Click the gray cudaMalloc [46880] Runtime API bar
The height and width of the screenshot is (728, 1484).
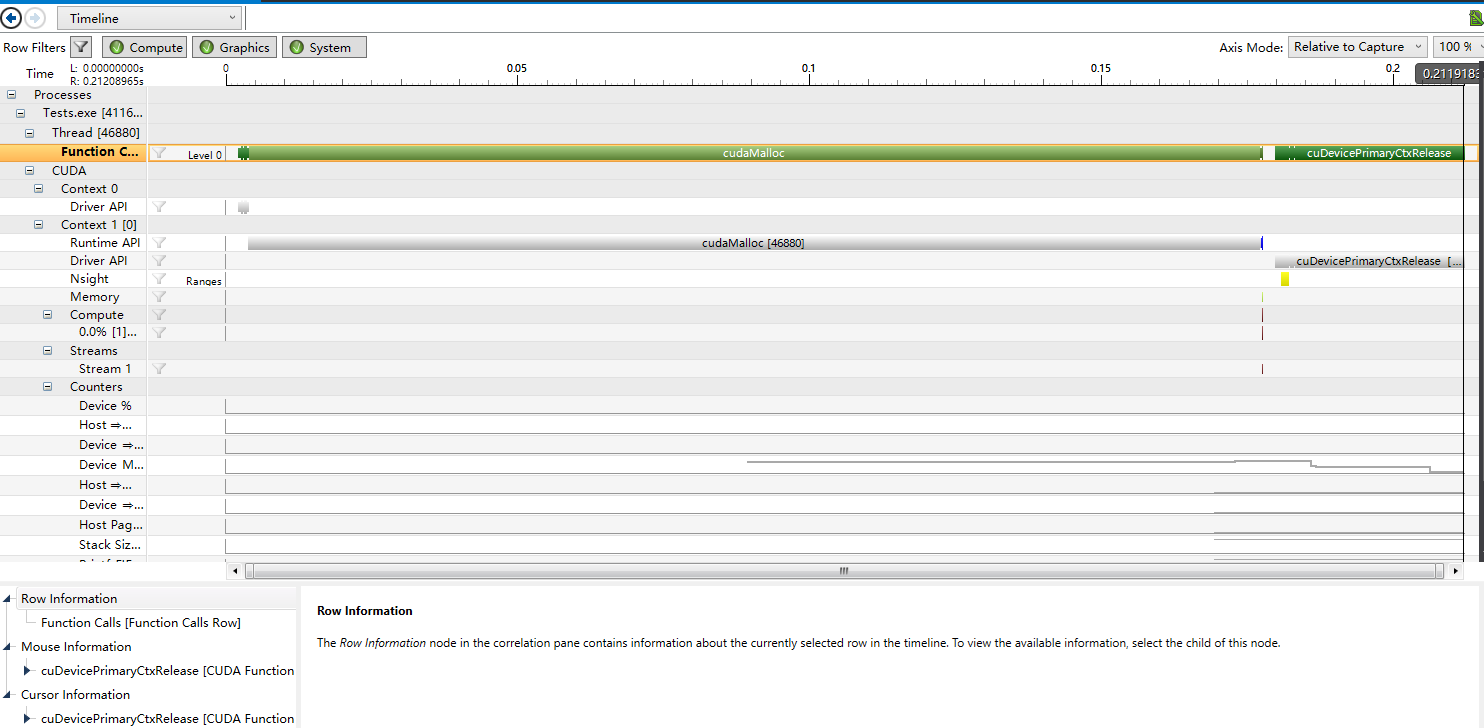coord(754,243)
